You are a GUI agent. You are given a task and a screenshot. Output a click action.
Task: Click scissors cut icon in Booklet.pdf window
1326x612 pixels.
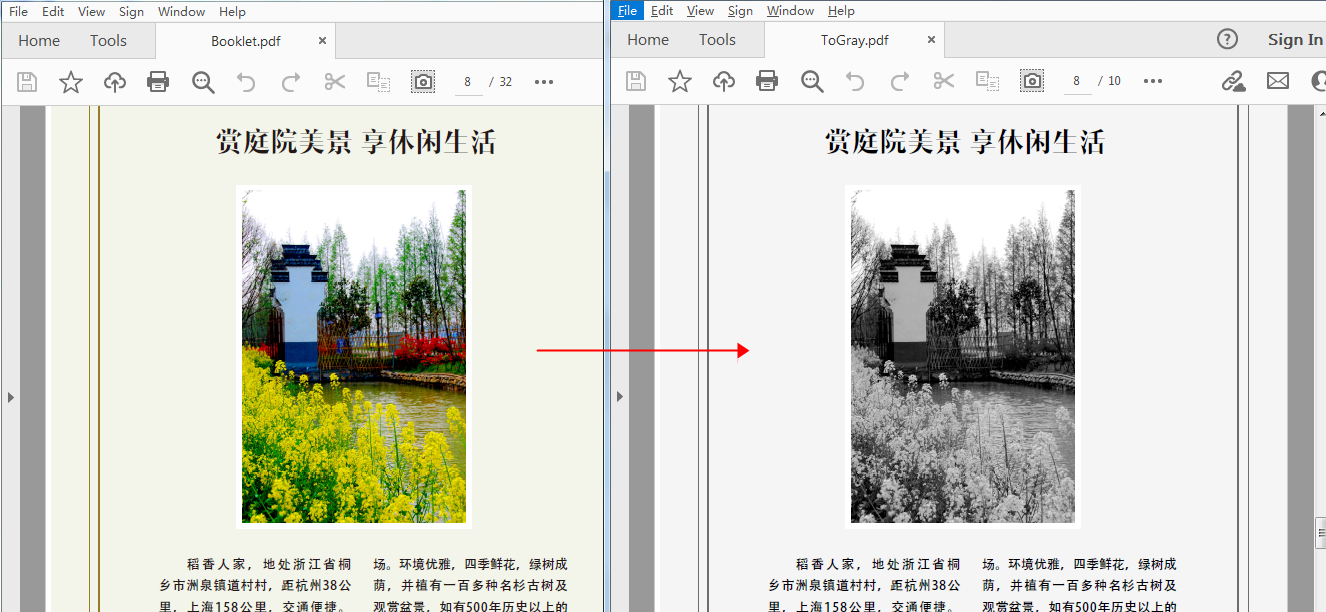click(334, 82)
